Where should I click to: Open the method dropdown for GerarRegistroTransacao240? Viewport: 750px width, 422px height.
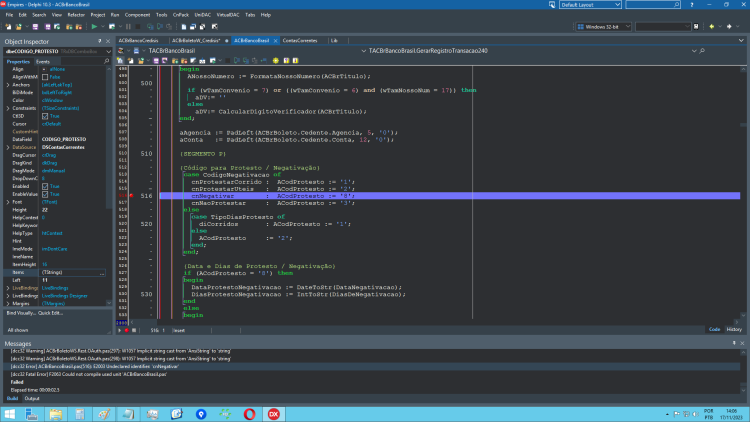coord(694,51)
